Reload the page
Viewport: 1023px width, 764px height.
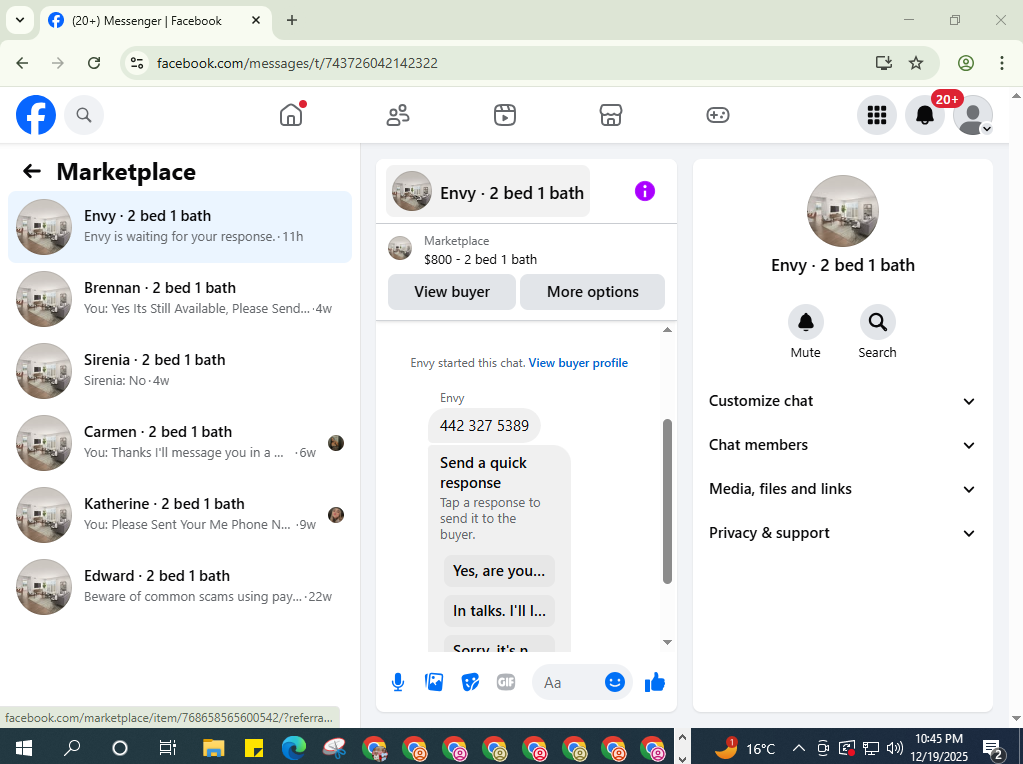94,63
